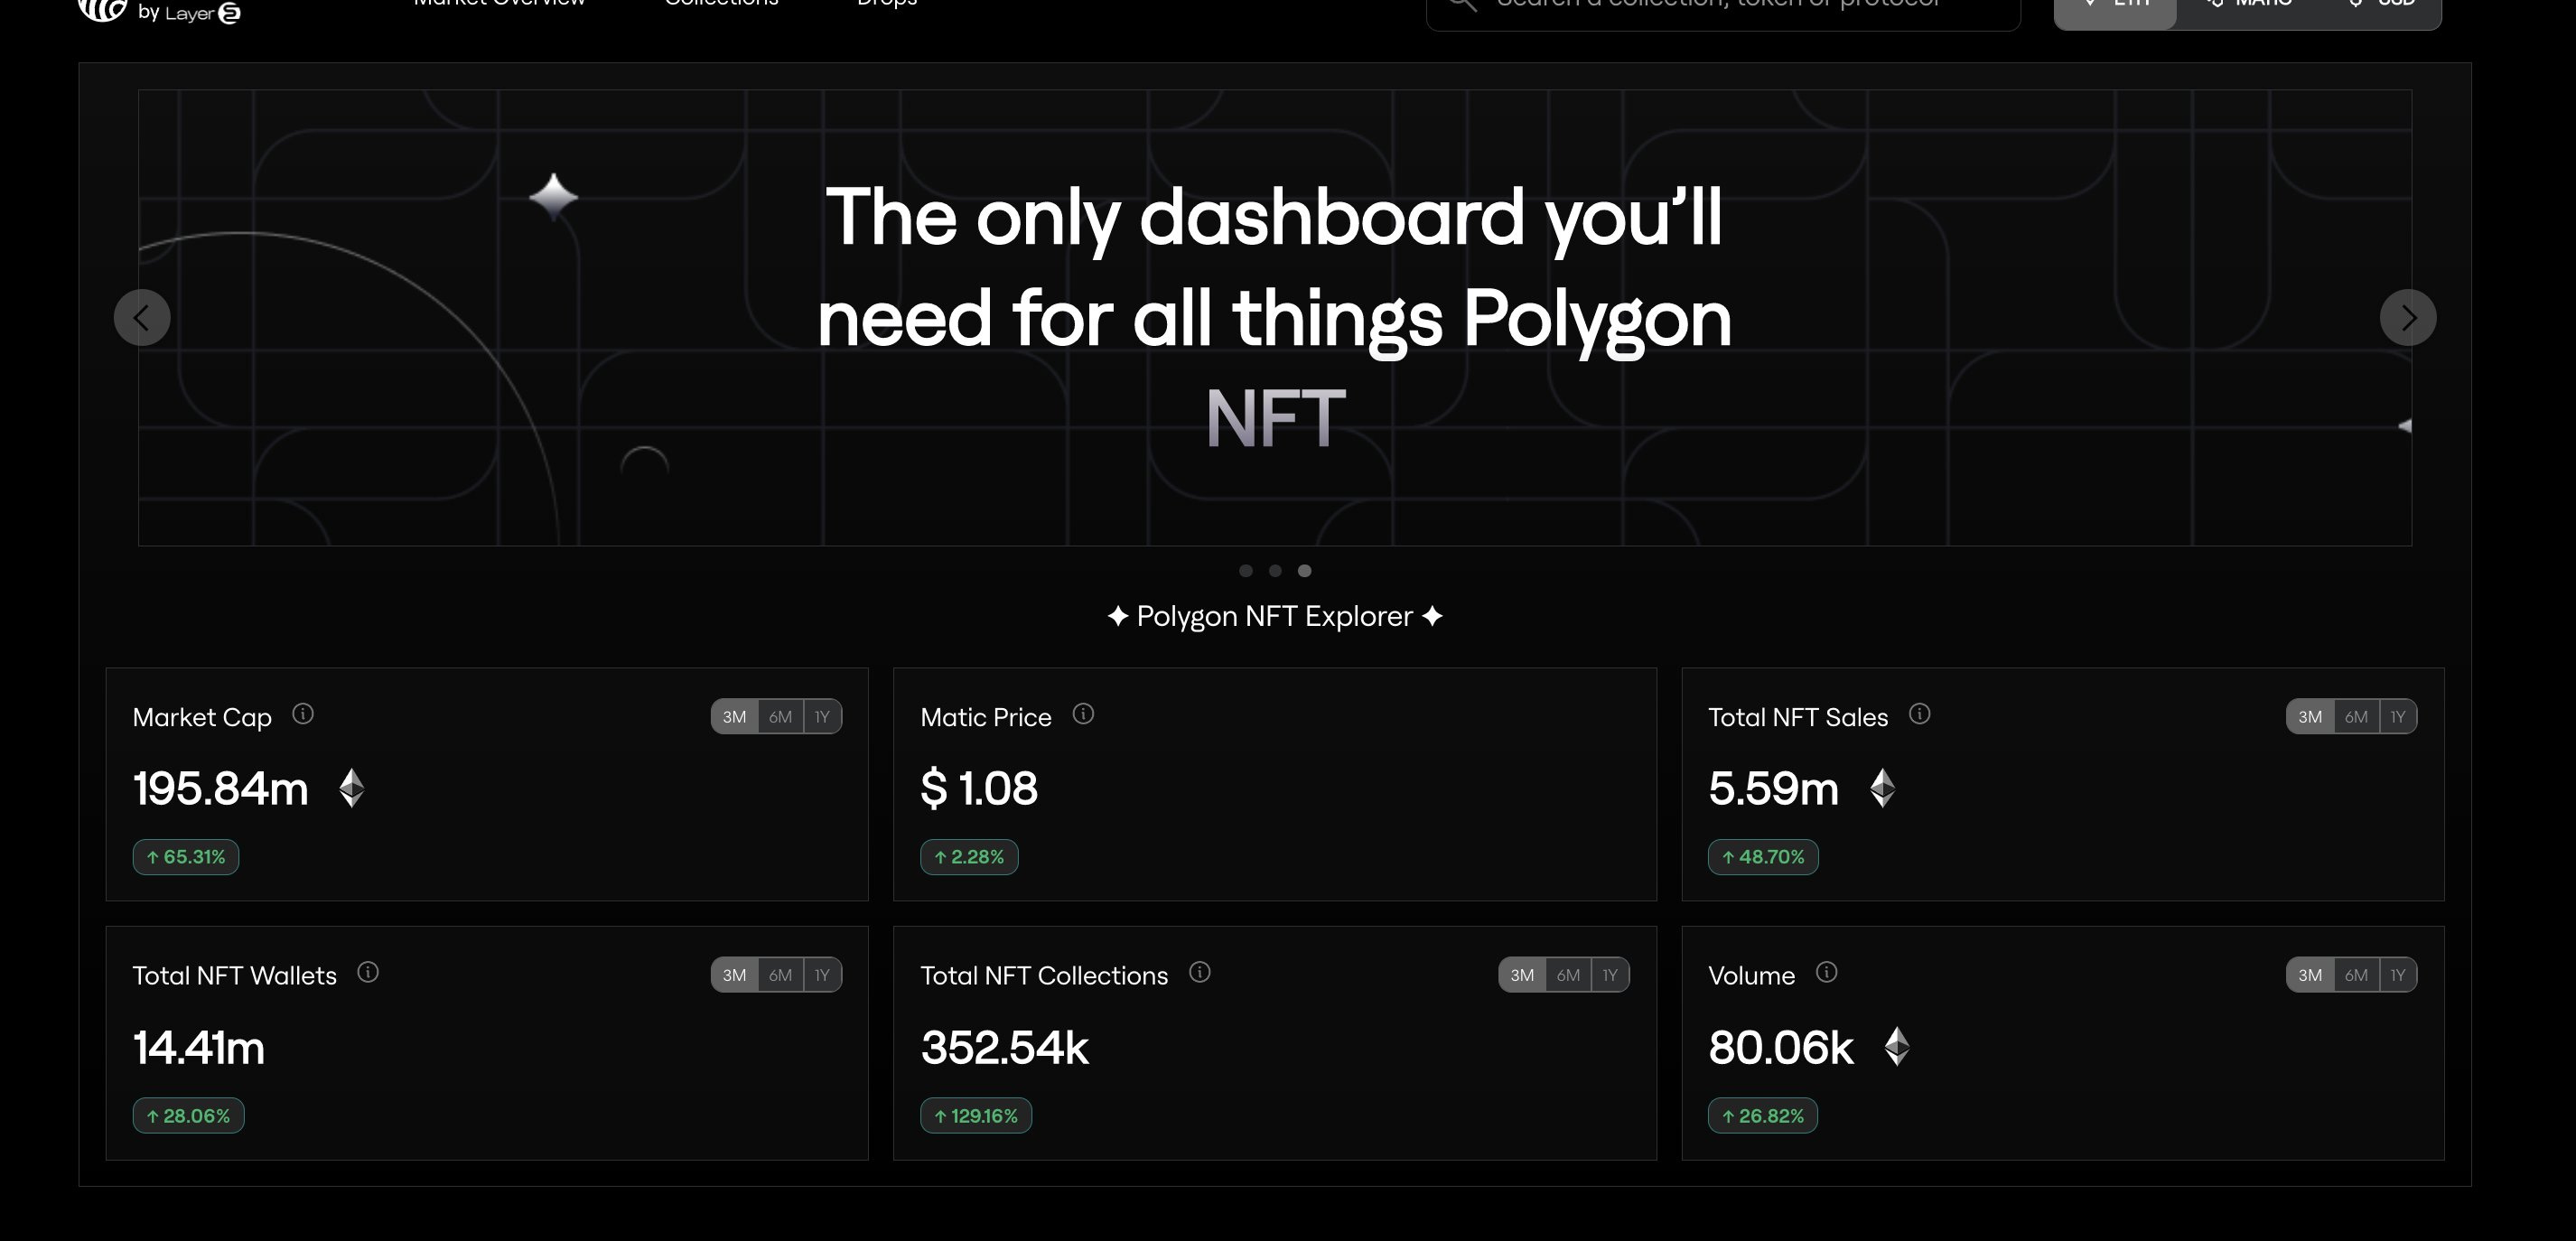
Task: Select the first carousel dot indicator
Action: tap(1246, 571)
